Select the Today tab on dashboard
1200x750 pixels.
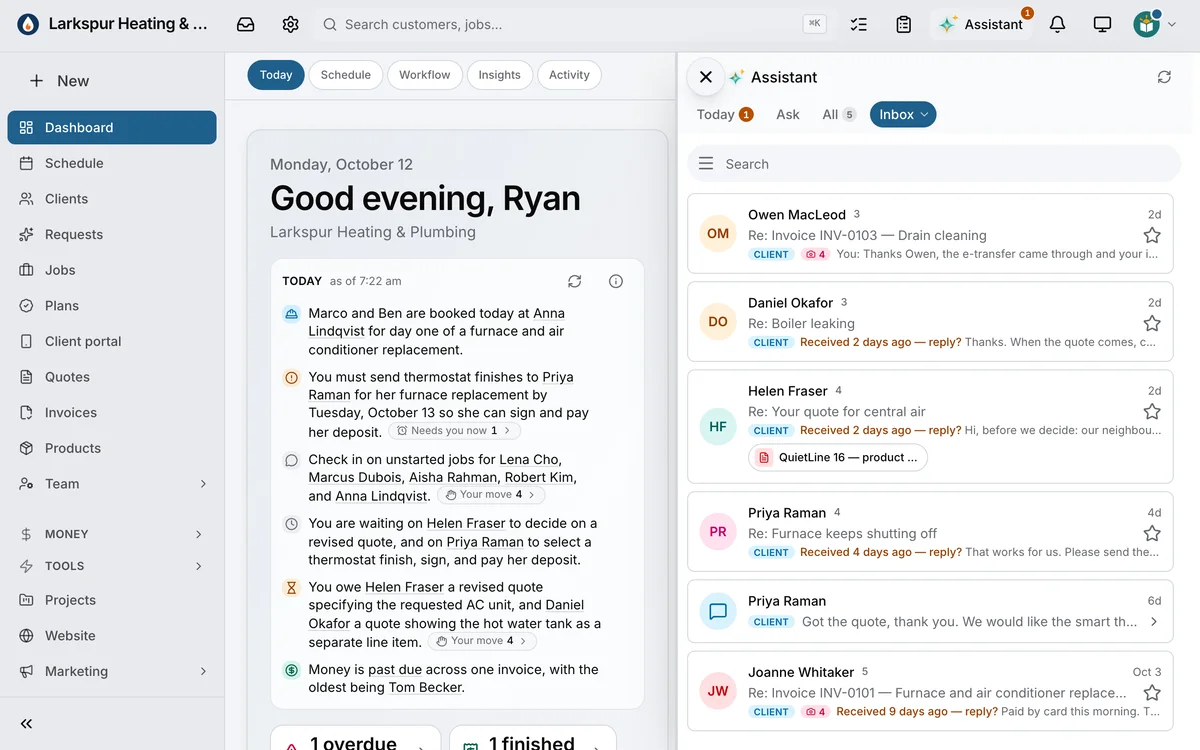(x=276, y=75)
